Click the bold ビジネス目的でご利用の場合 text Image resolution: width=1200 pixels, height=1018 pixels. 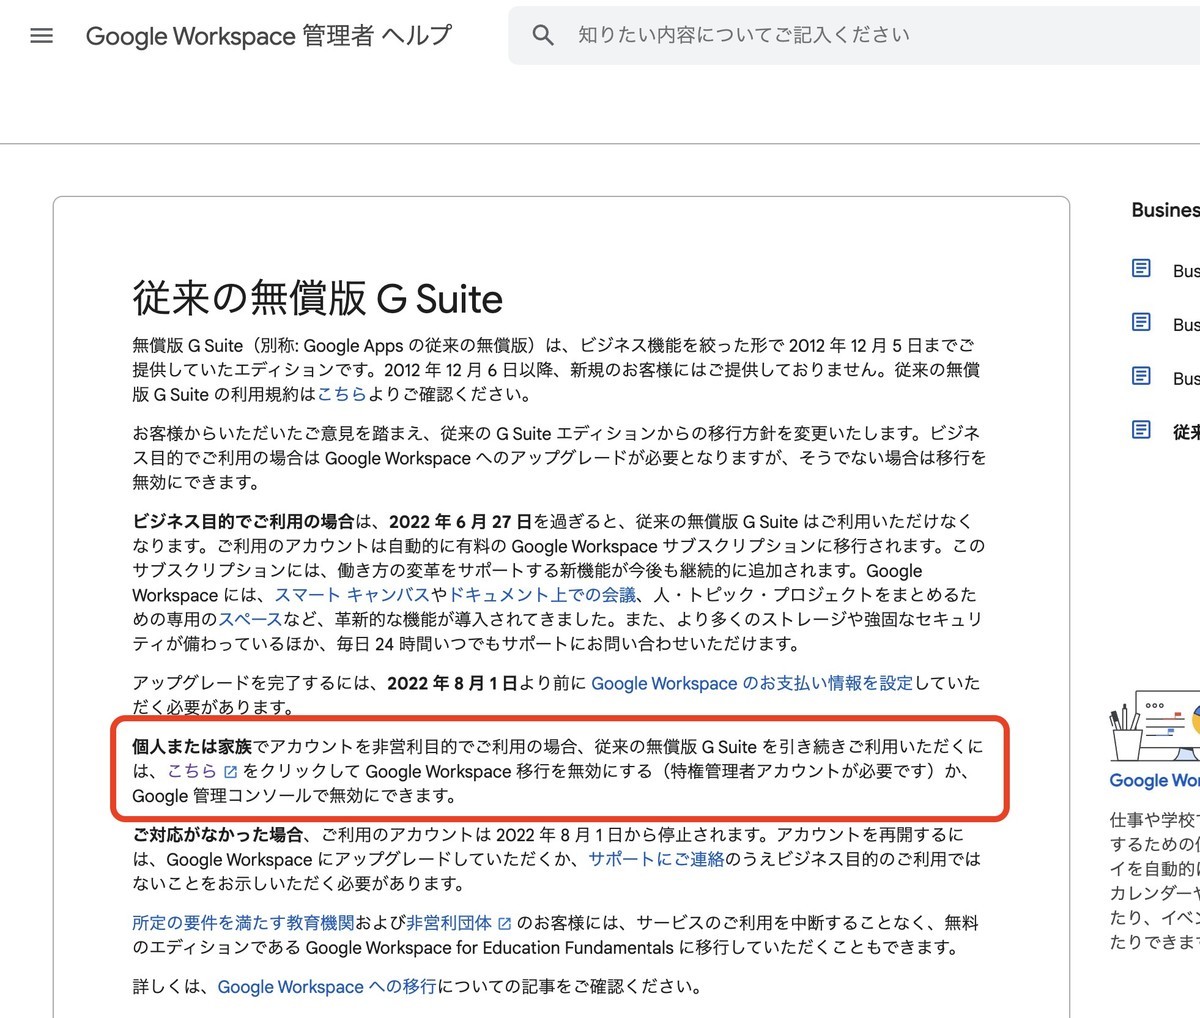243,521
